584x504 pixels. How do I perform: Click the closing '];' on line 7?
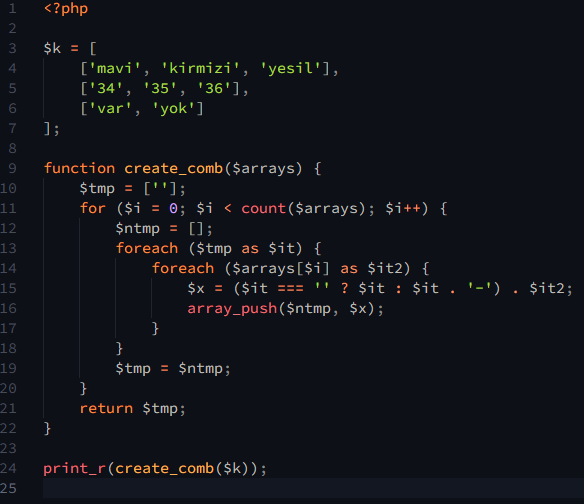[51, 129]
